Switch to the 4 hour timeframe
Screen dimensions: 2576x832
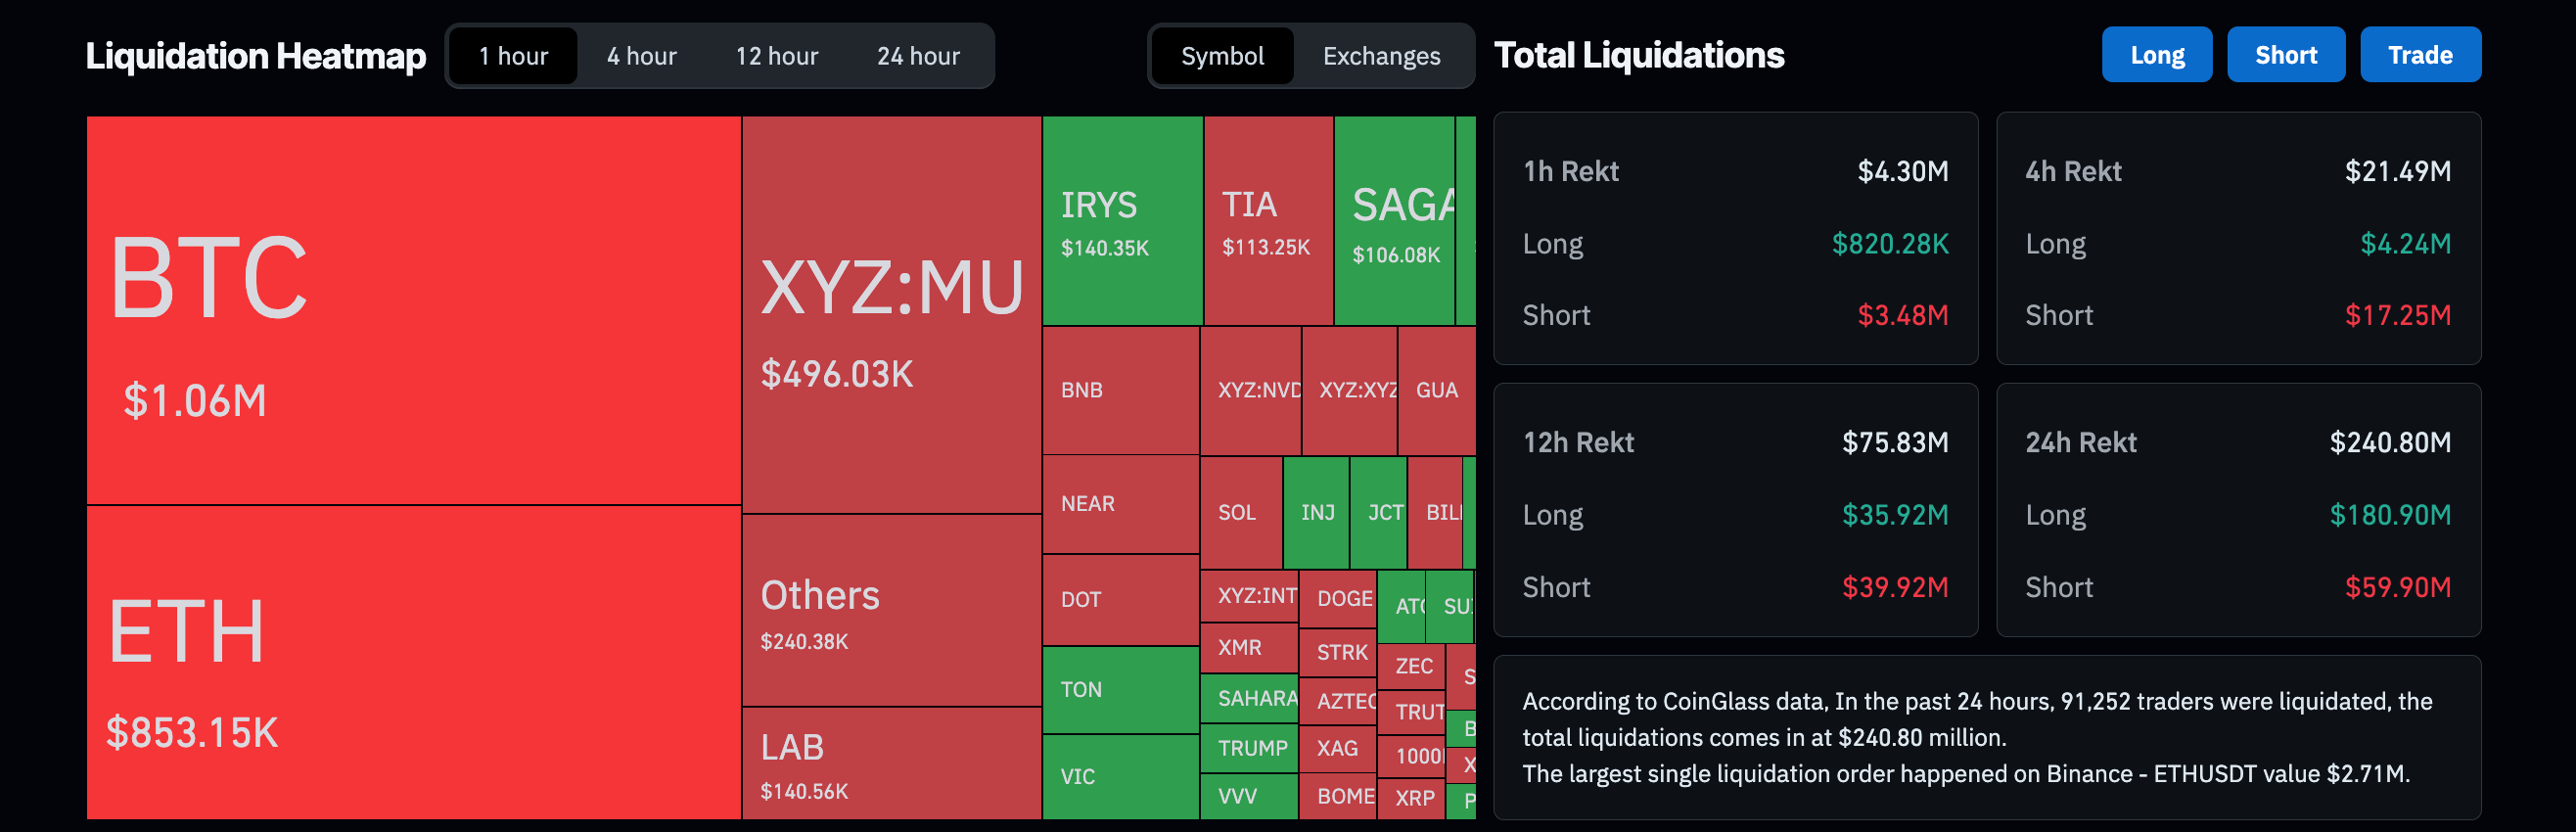tap(641, 56)
